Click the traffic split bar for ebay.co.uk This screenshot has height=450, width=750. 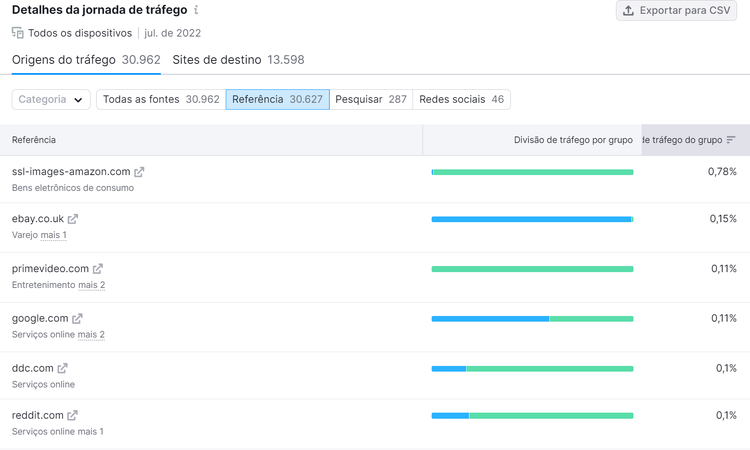coord(532,220)
